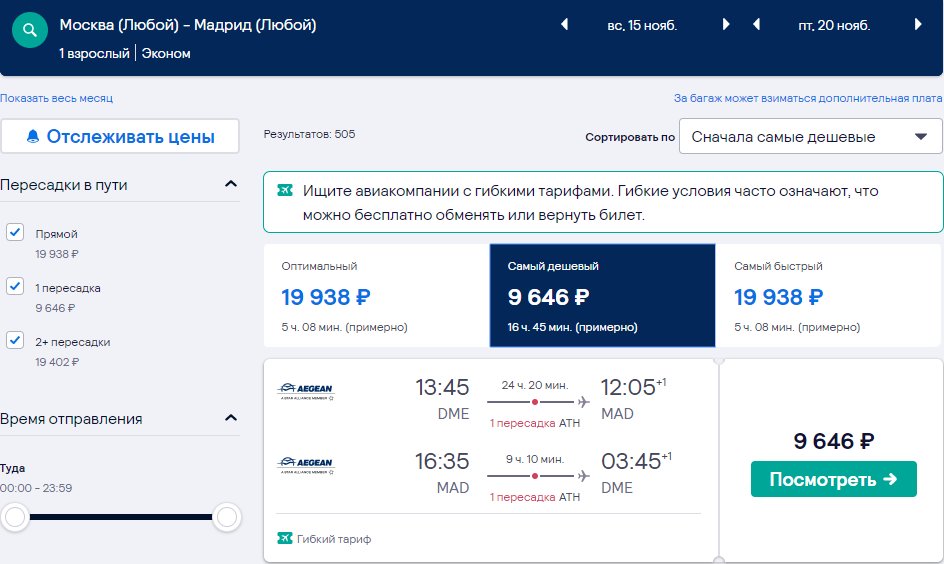Image resolution: width=944 pixels, height=564 pixels.
Task: Click the bell icon in Отслеживать цены
Action: click(x=33, y=137)
